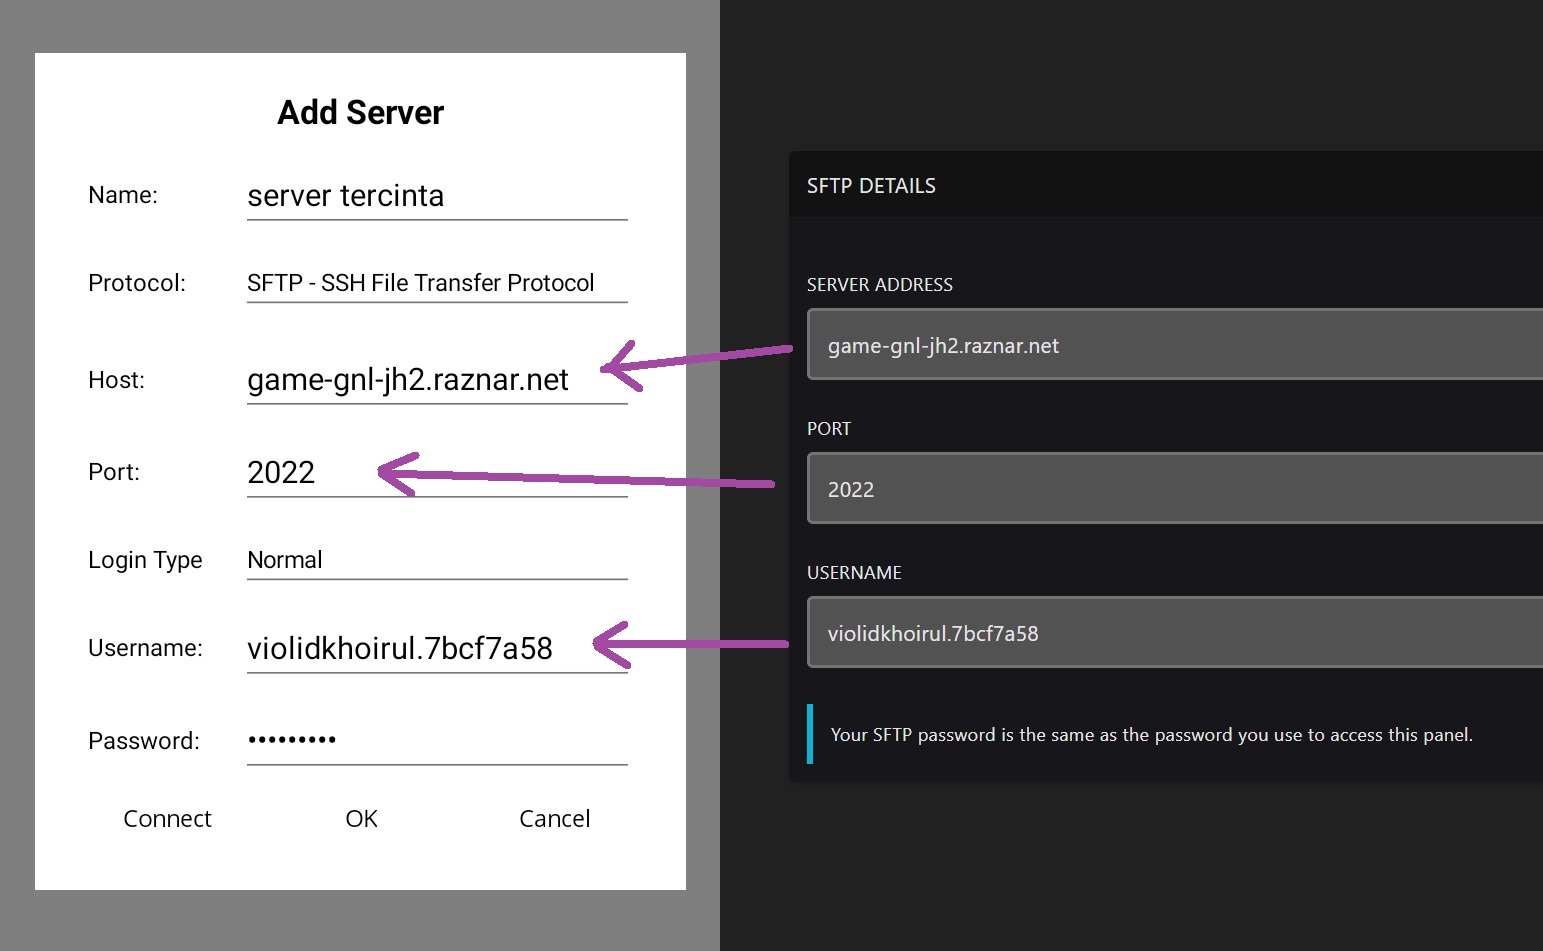The height and width of the screenshot is (951, 1543).
Task: Open the Protocol dropdown showing SFTP
Action: click(436, 283)
